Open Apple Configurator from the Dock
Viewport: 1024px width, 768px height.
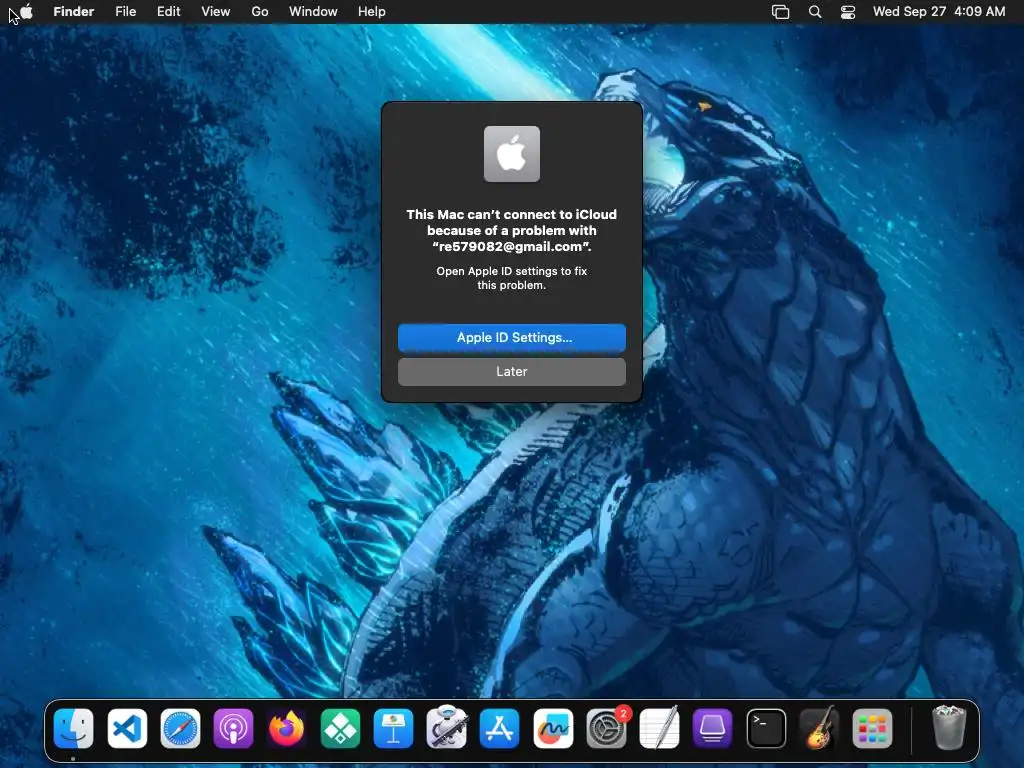712,728
